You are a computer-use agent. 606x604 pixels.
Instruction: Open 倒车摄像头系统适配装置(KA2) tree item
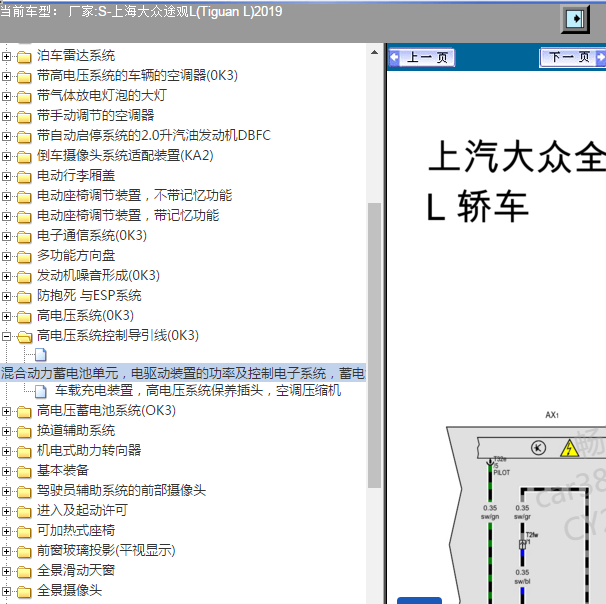125,155
